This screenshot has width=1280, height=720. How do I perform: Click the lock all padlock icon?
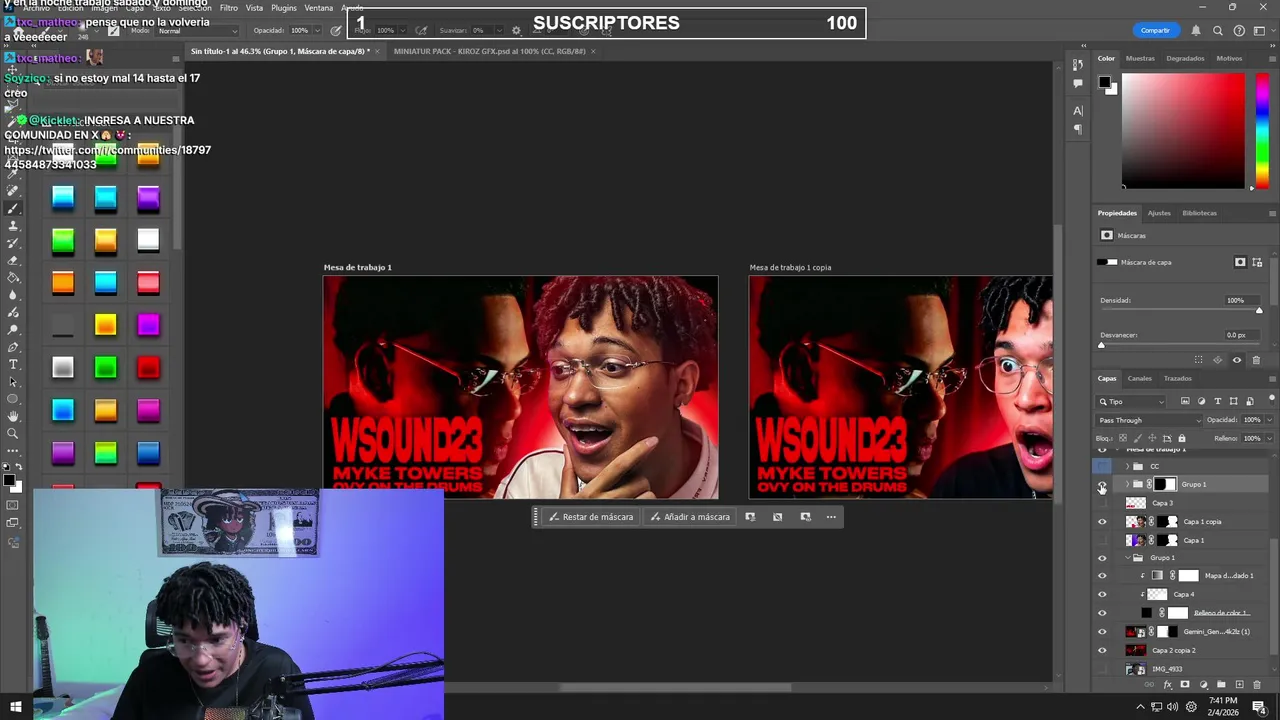(x=1181, y=438)
